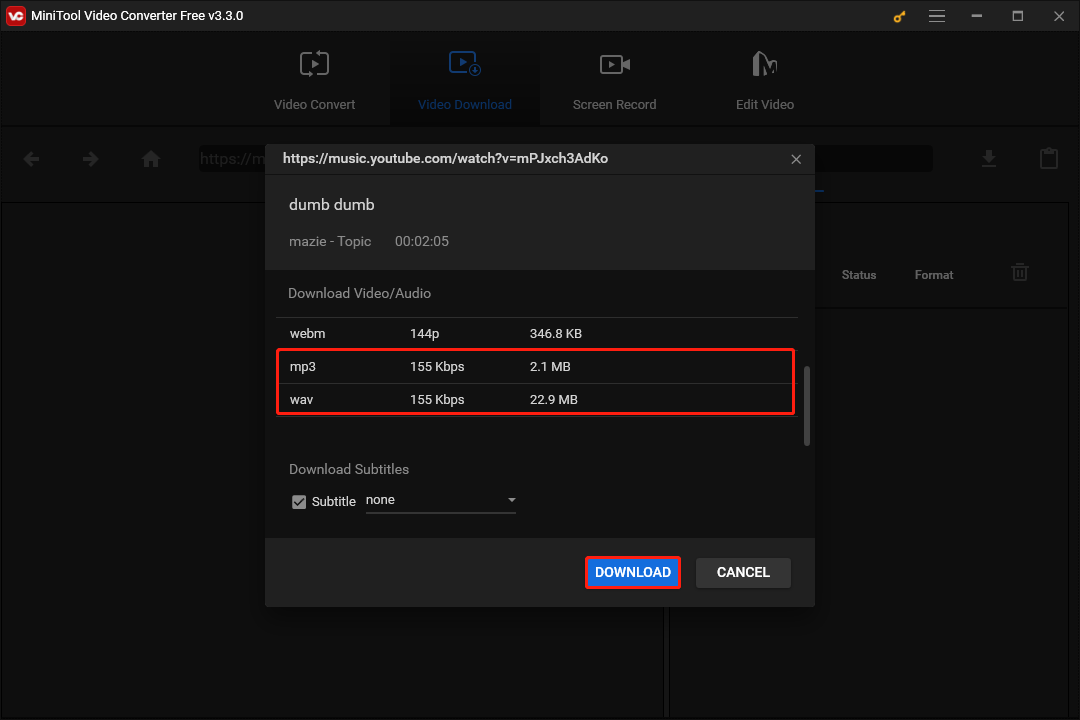Select the webm 144p row
The image size is (1080, 720).
(x=536, y=333)
